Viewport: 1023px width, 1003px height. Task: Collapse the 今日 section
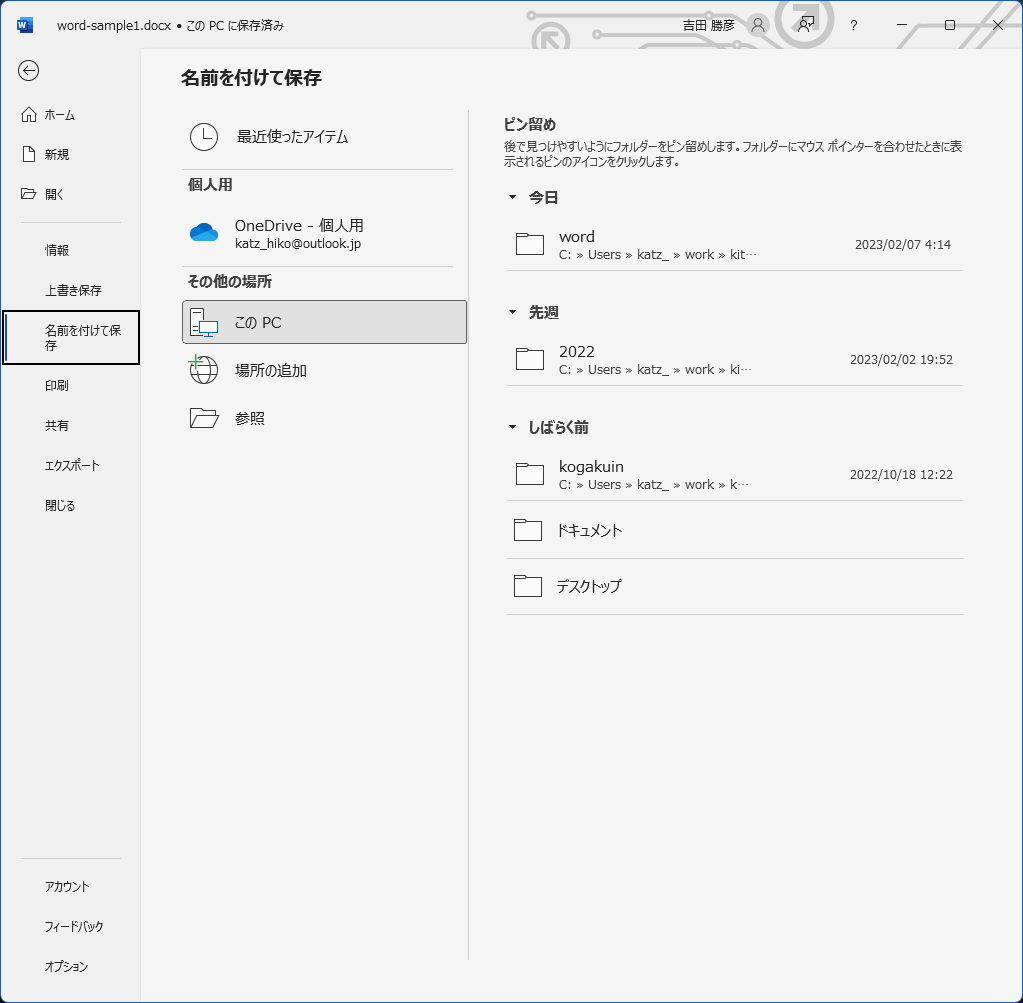513,198
